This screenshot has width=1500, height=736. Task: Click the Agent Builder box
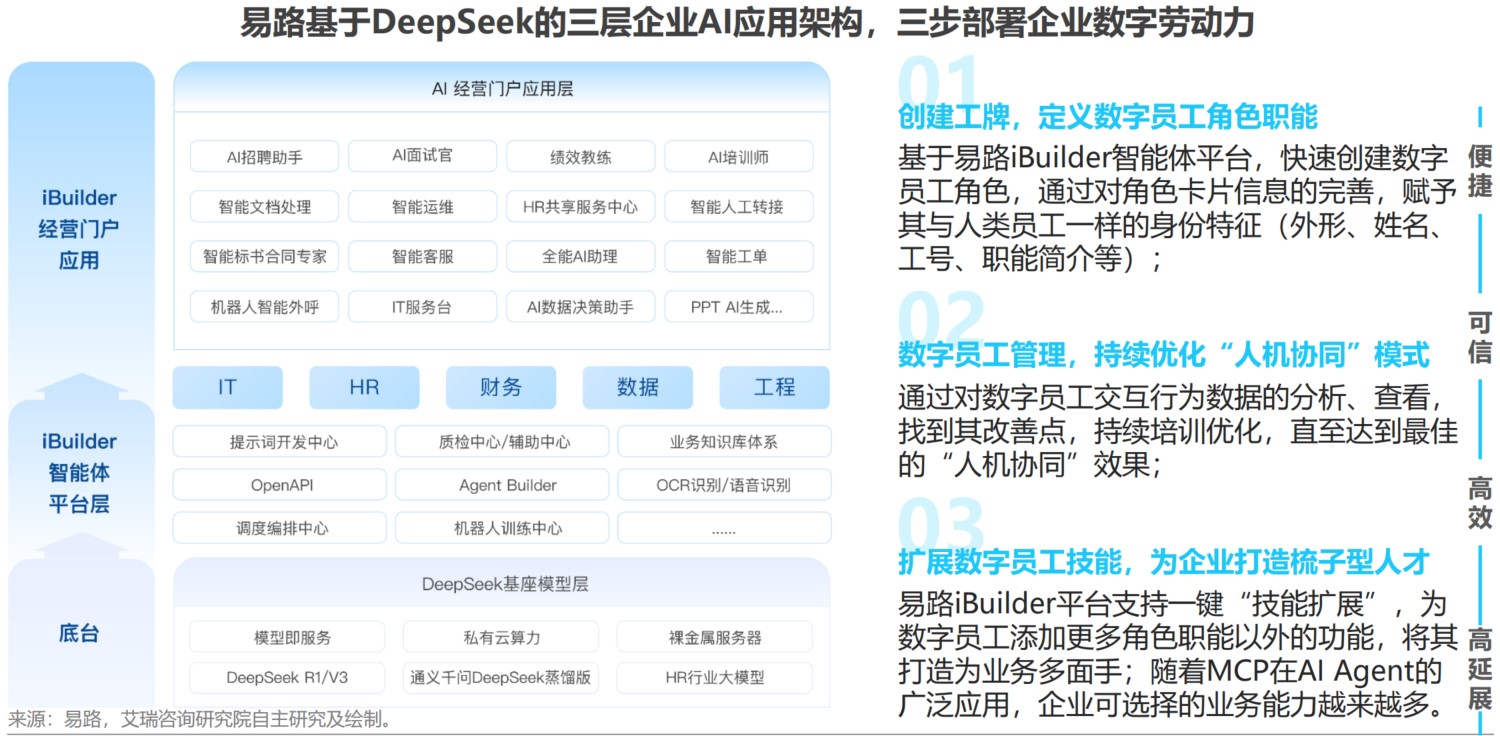point(502,485)
